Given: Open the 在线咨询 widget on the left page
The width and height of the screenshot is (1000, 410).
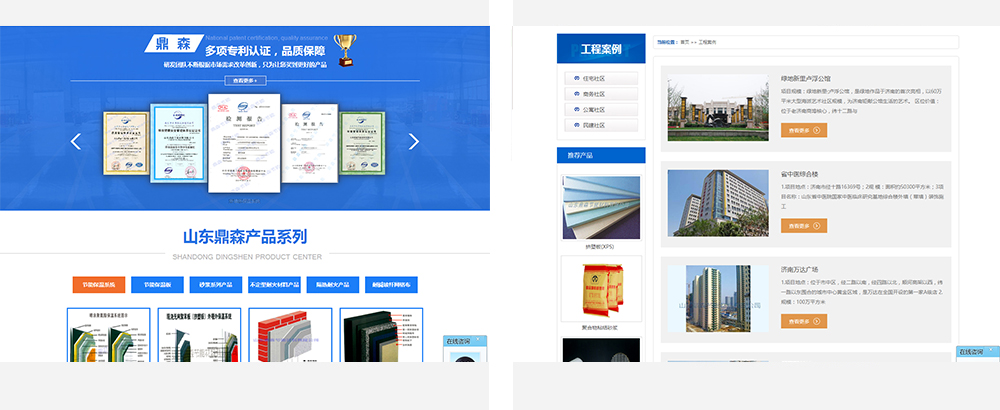Looking at the screenshot, I should 467,349.
